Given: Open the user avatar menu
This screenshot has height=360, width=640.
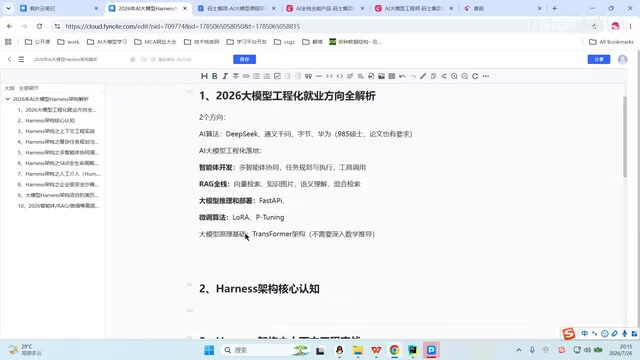Looking at the screenshot, I should (622, 60).
